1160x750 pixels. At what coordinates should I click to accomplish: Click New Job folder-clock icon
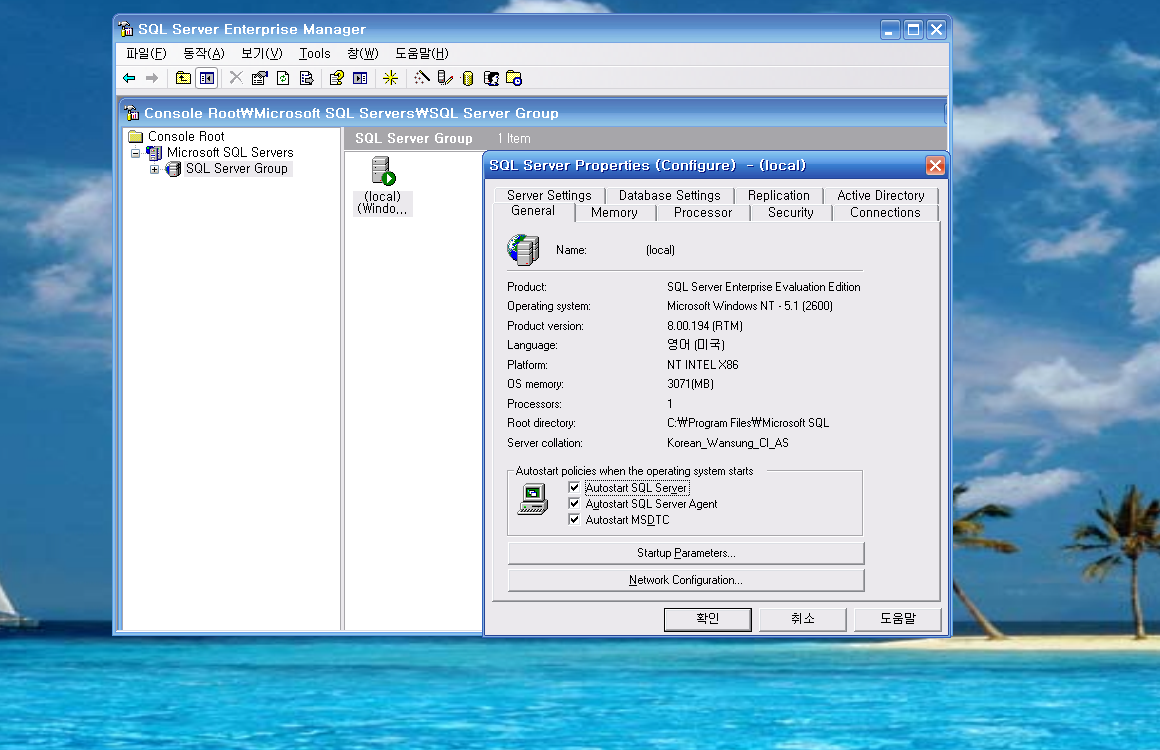[x=514, y=78]
